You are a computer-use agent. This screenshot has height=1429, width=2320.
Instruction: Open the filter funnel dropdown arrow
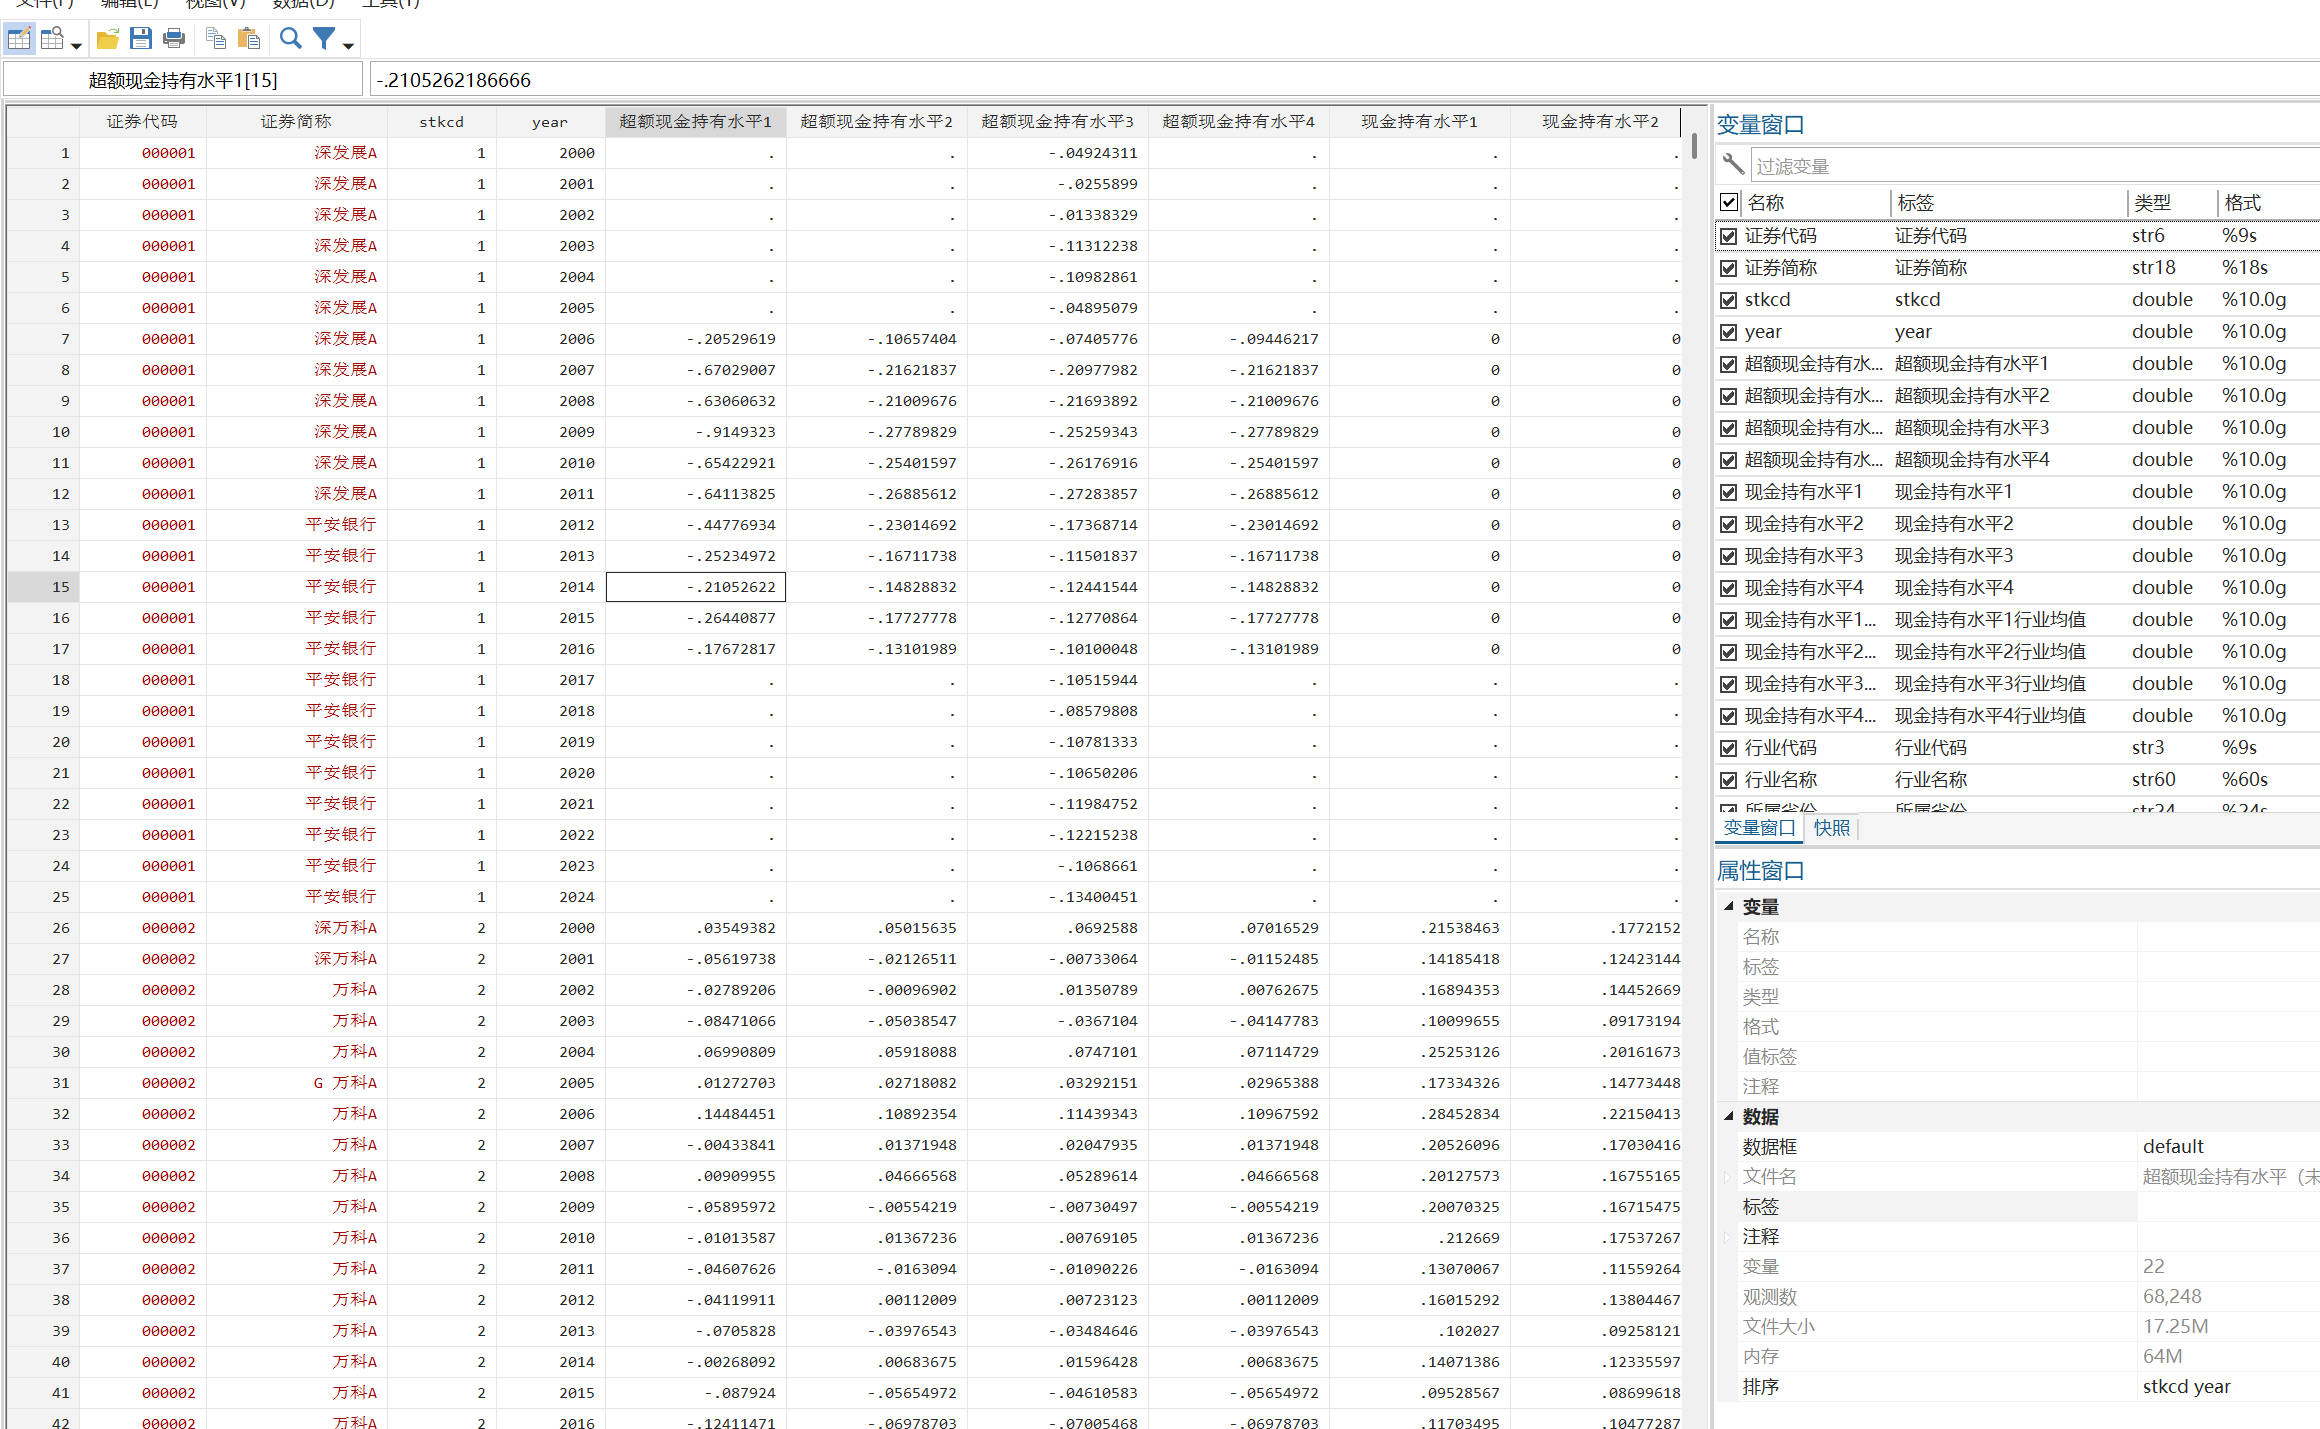348,45
